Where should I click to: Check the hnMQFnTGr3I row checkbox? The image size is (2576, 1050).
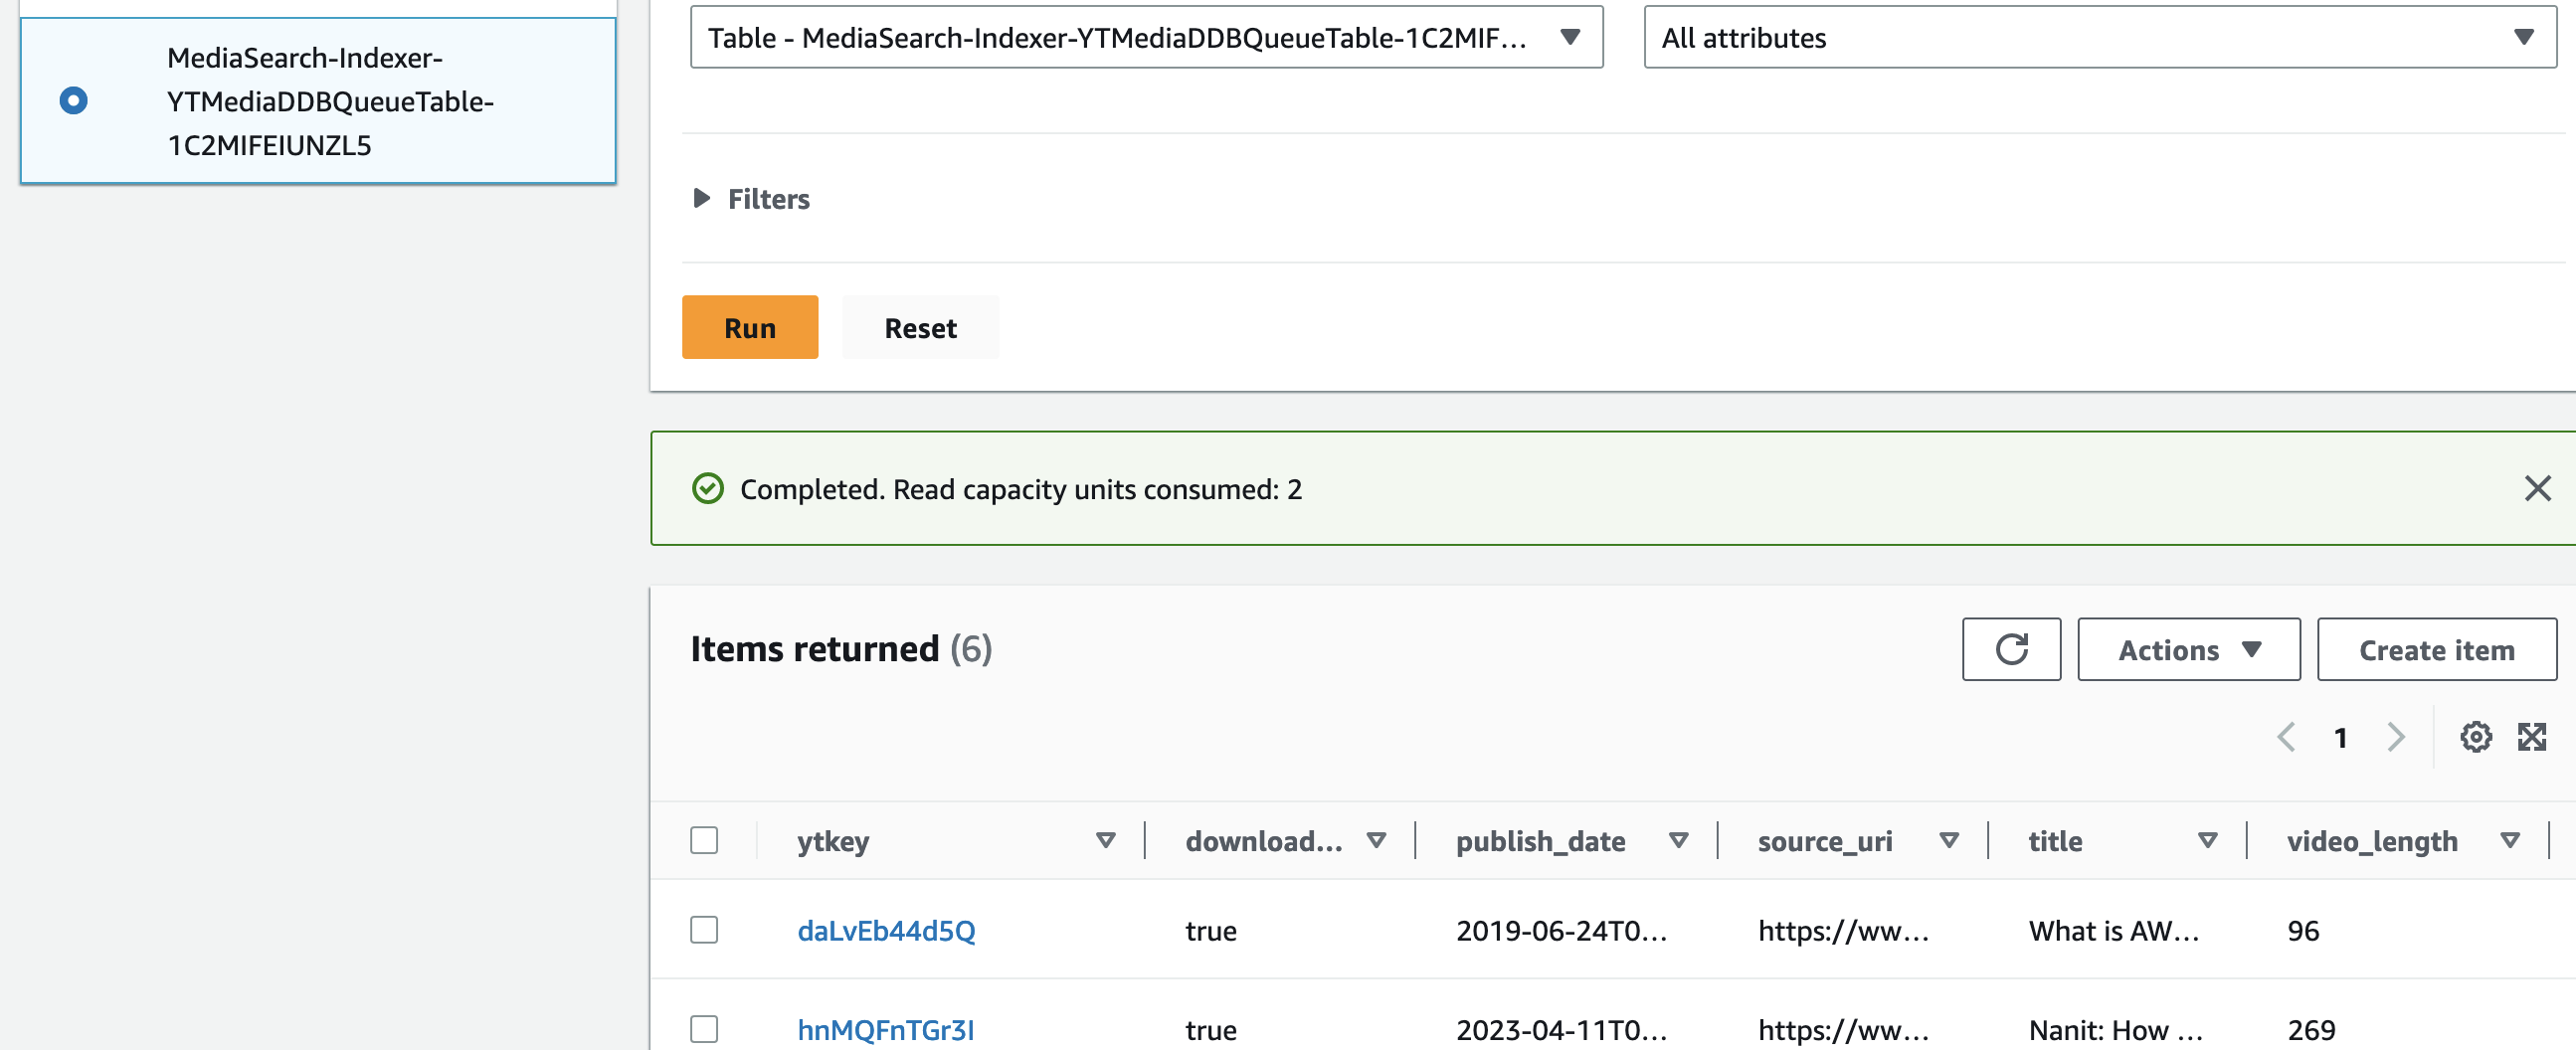[x=704, y=1030]
